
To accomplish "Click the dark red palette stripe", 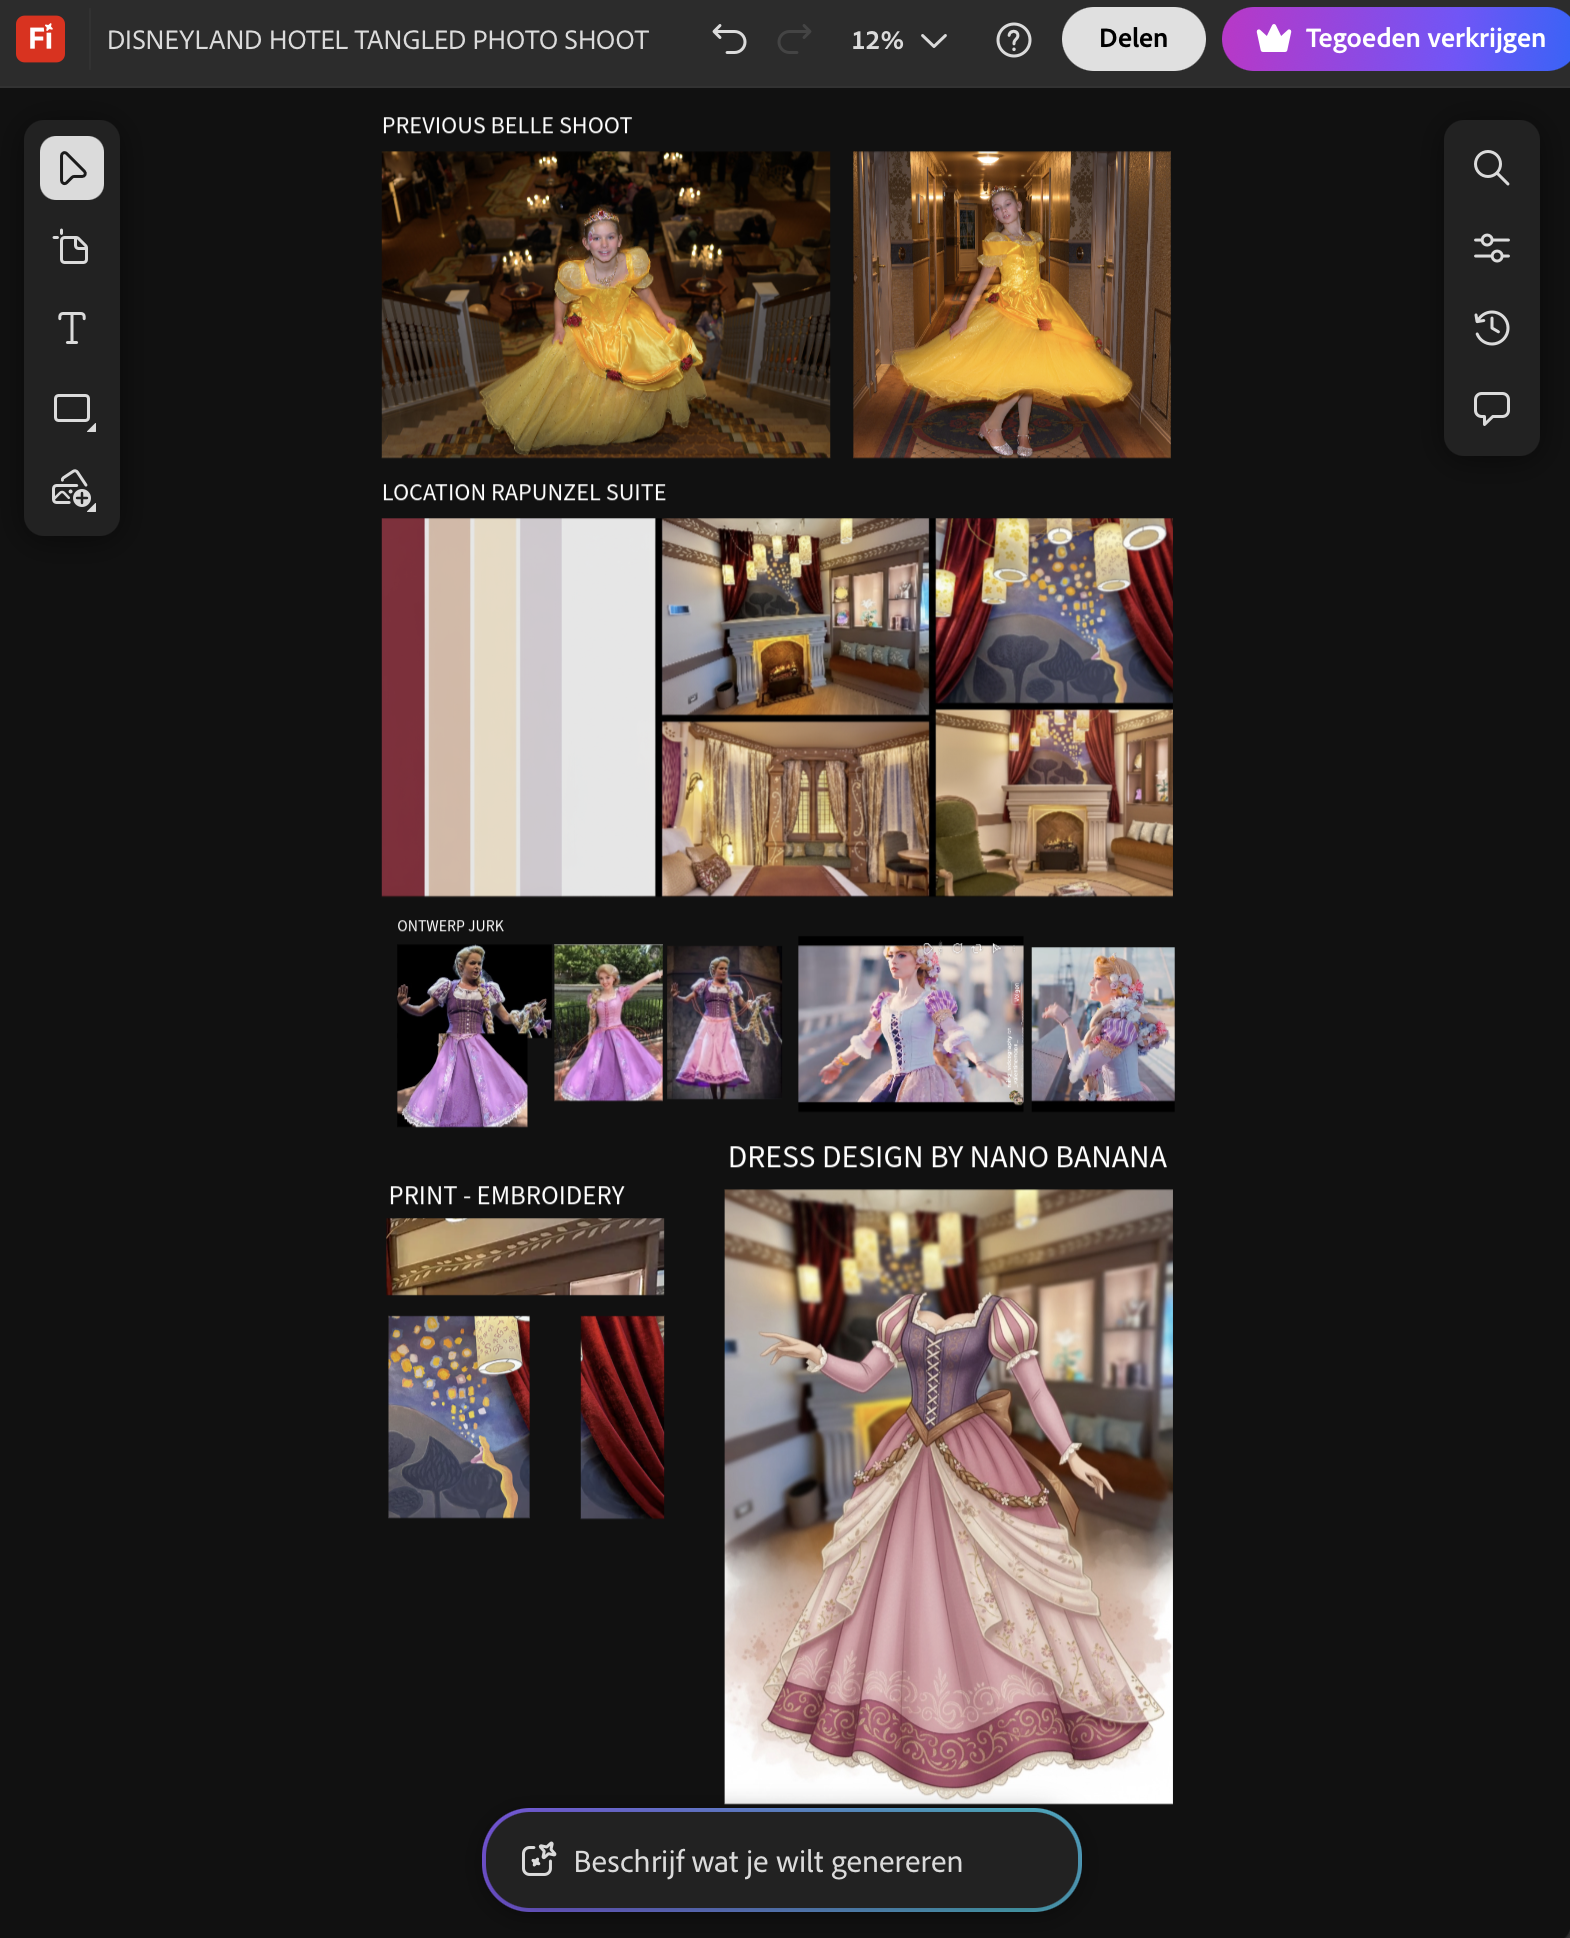I will [403, 707].
